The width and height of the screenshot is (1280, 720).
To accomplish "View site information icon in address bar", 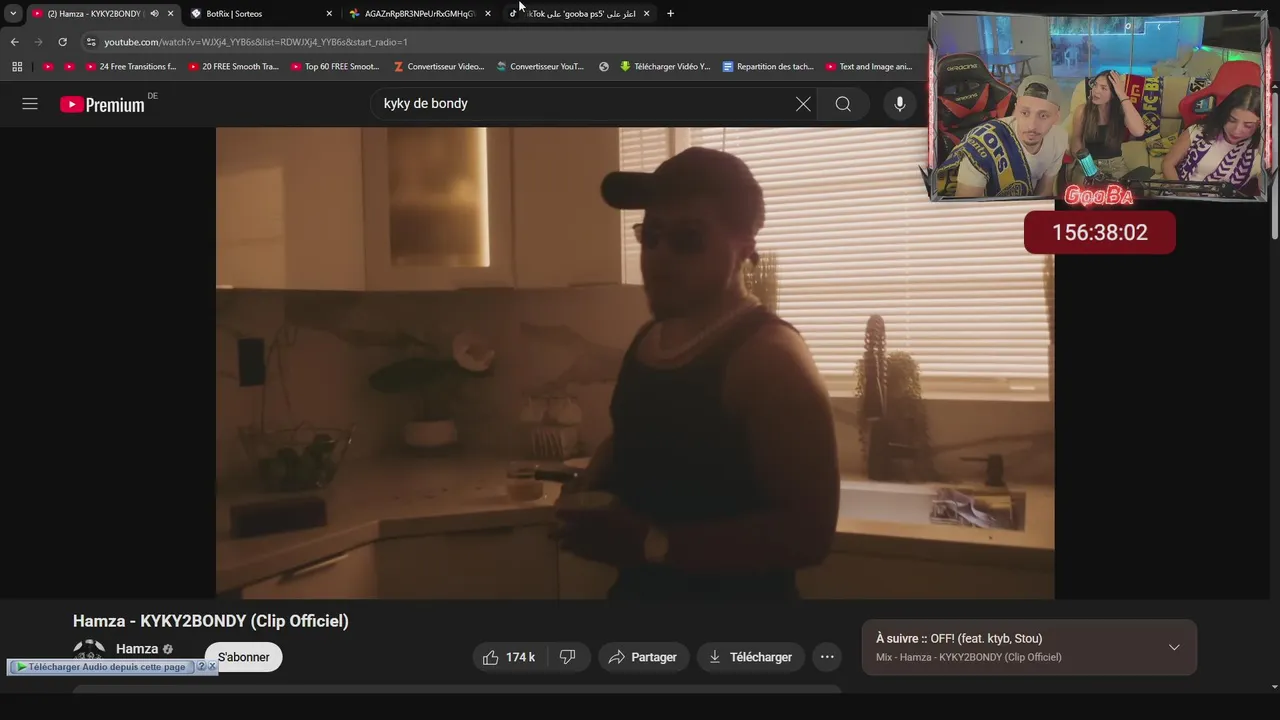I will point(91,42).
